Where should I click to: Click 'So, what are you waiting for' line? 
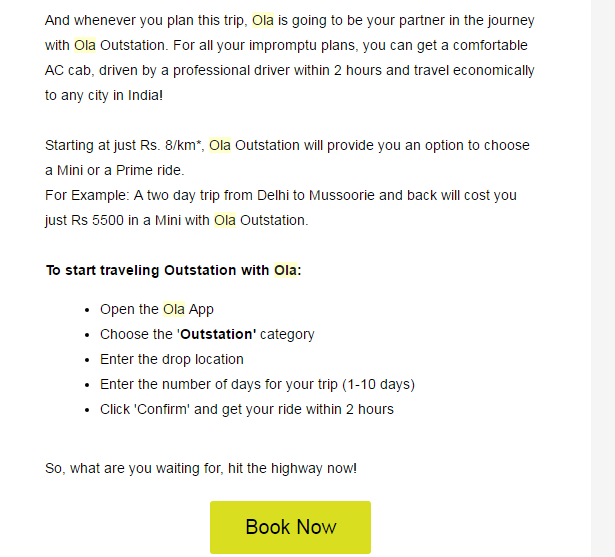point(200,468)
